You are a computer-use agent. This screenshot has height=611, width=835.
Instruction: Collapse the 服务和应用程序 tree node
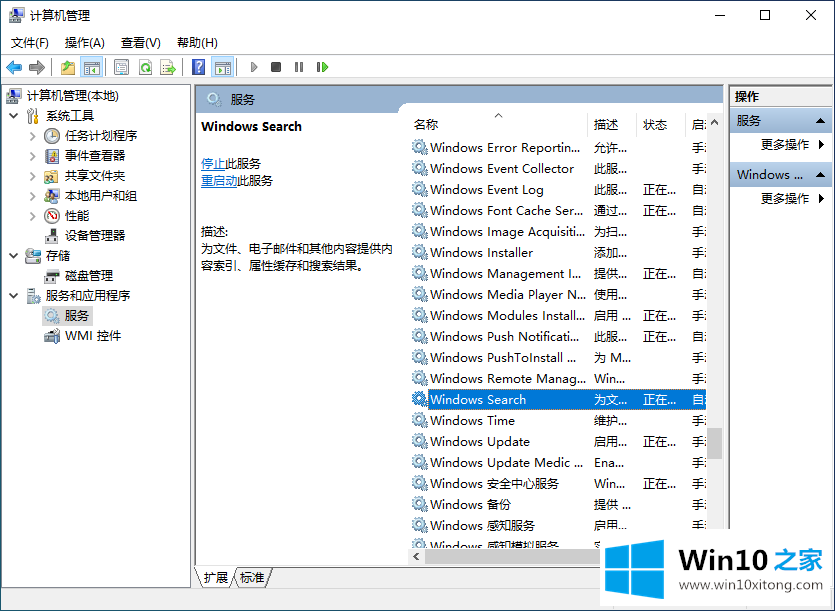coord(13,296)
